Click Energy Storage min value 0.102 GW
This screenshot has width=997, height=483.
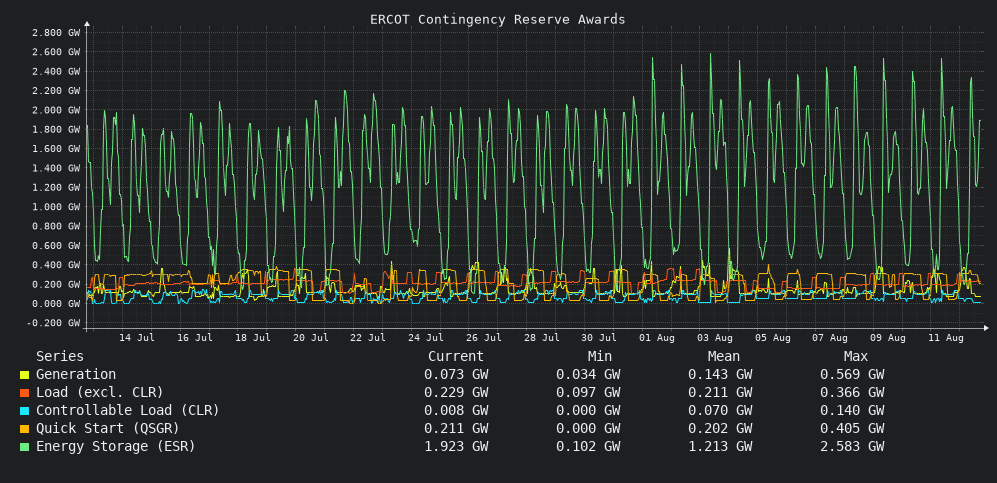588,447
